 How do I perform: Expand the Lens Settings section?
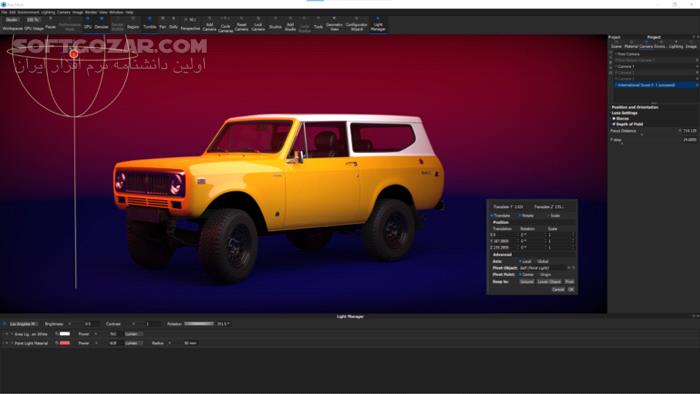point(624,113)
